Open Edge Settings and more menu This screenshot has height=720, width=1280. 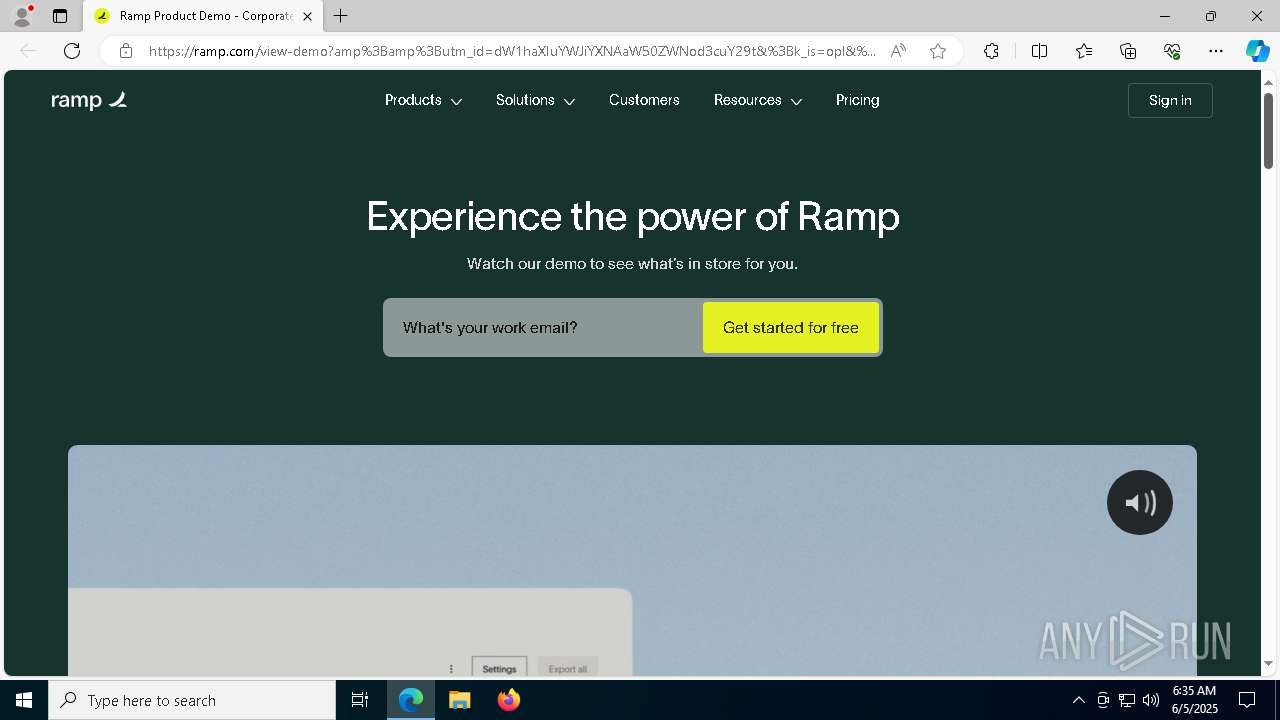point(1216,51)
